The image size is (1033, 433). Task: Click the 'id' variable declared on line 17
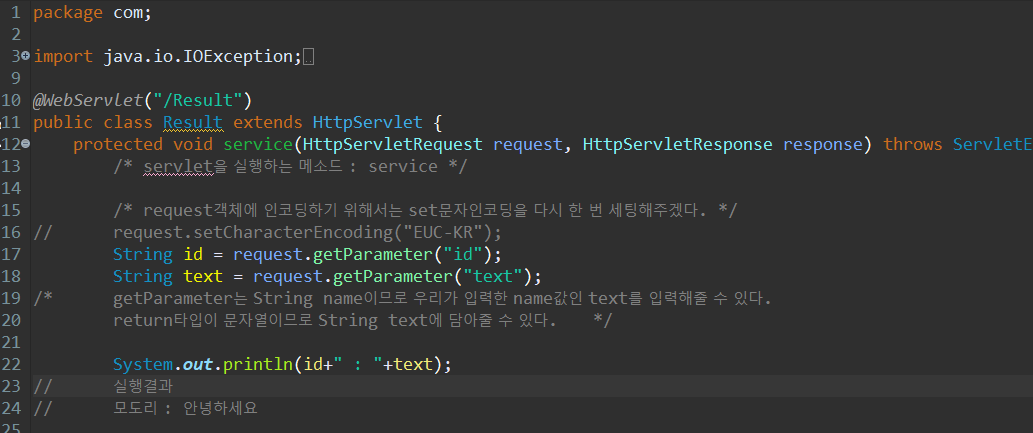pos(192,254)
